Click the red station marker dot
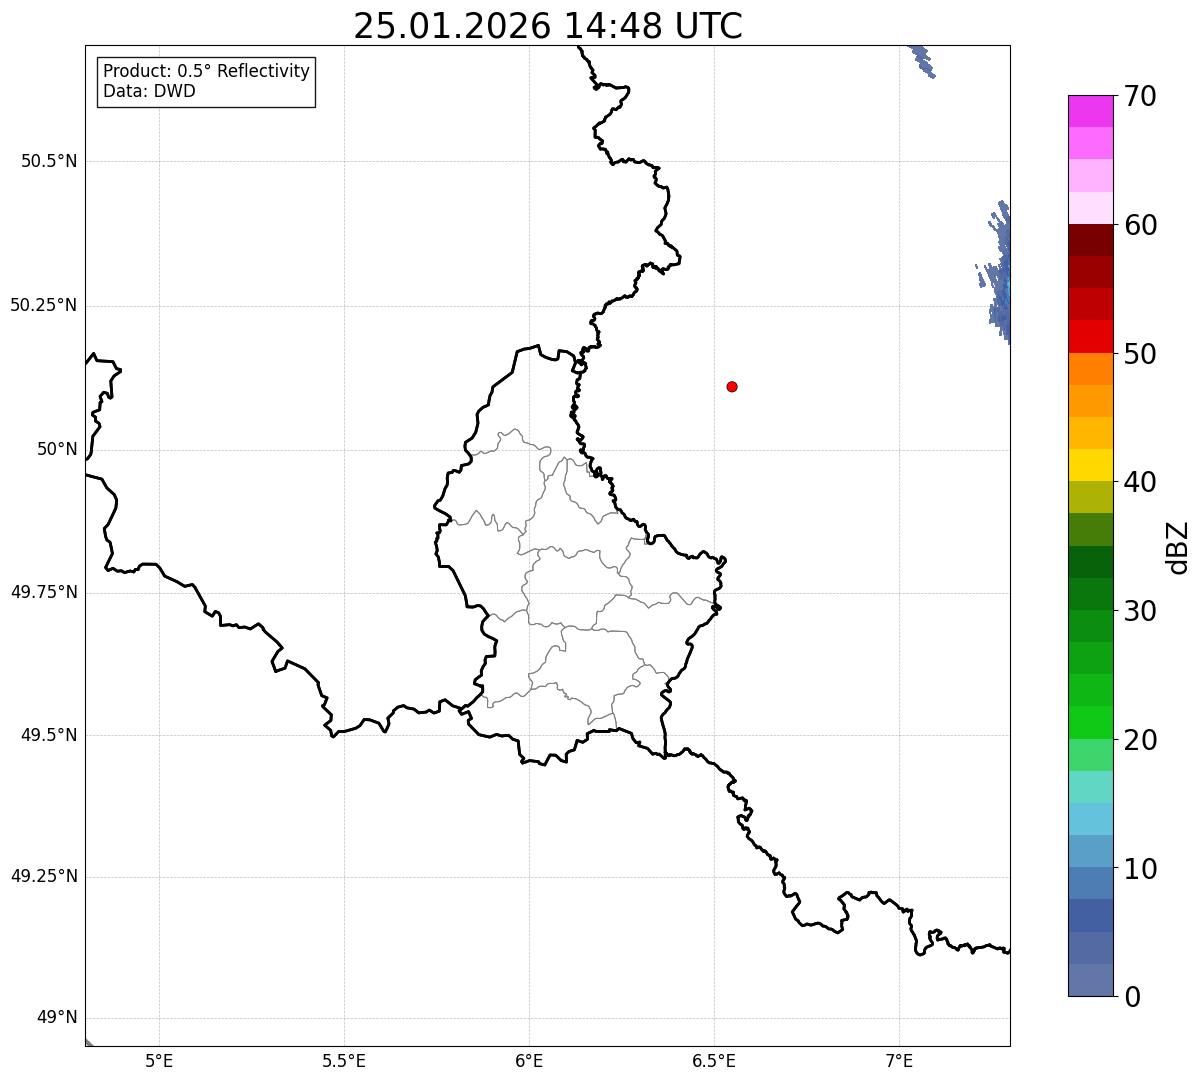This screenshot has height=1081, width=1202. (732, 386)
